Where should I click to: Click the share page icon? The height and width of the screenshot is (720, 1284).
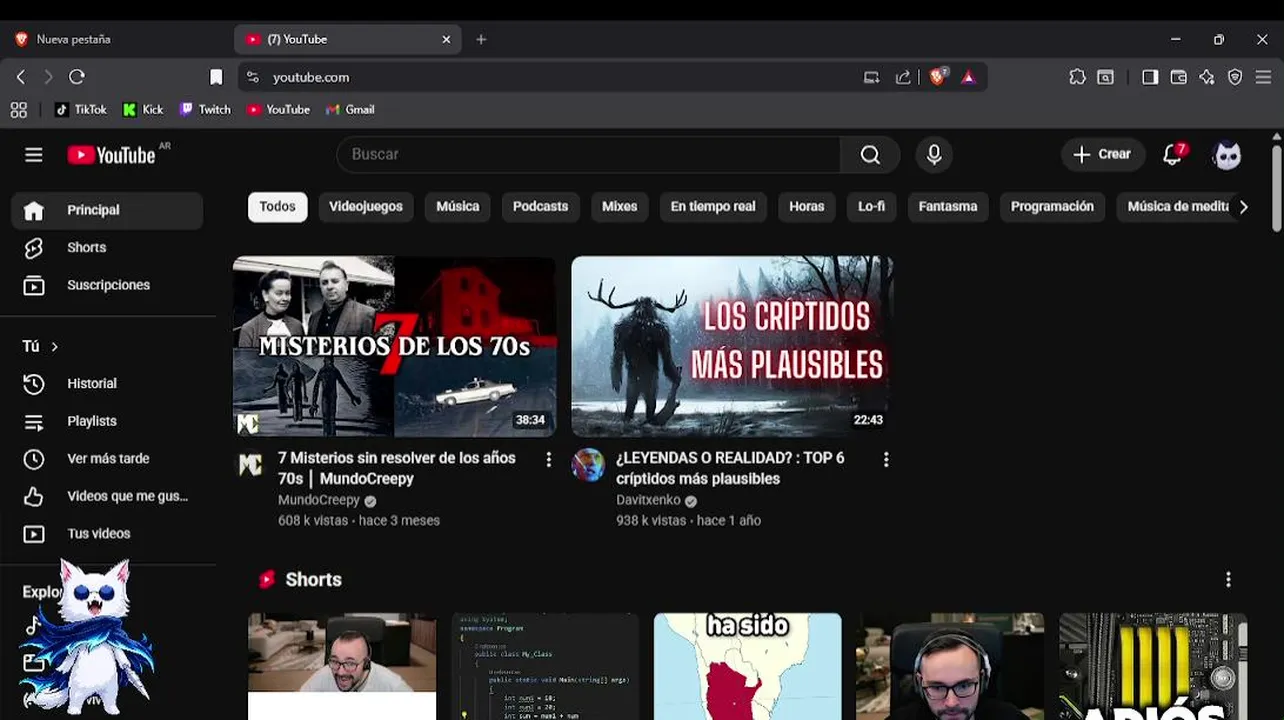(903, 77)
